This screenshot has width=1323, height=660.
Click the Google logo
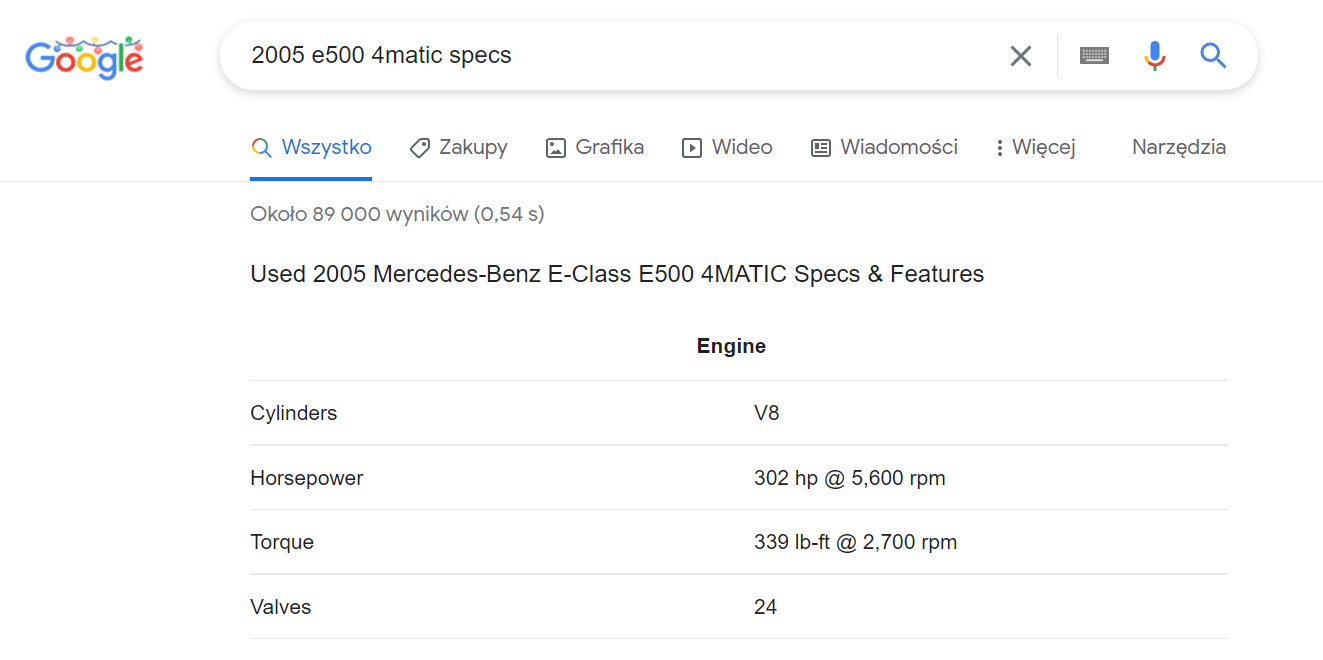pos(84,58)
